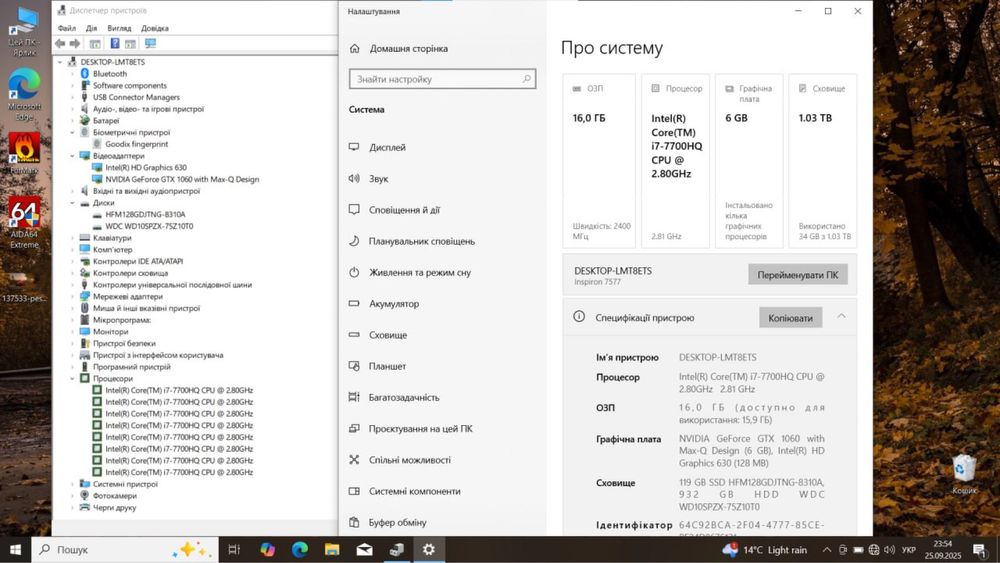Click the Процесор summary card
Viewport: 1000px width, 563px height.
click(x=675, y=161)
